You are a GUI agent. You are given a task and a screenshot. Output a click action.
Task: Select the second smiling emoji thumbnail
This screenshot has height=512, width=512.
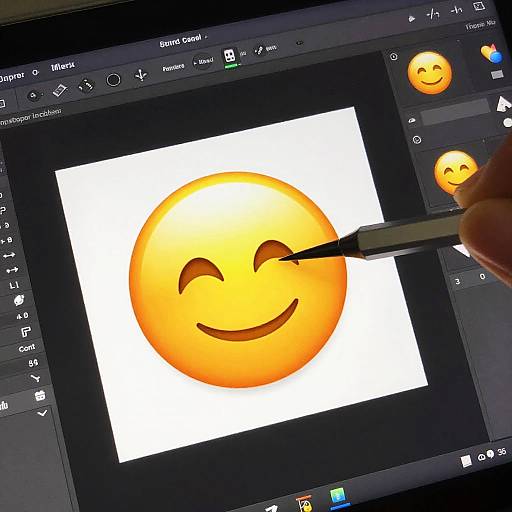coord(455,173)
